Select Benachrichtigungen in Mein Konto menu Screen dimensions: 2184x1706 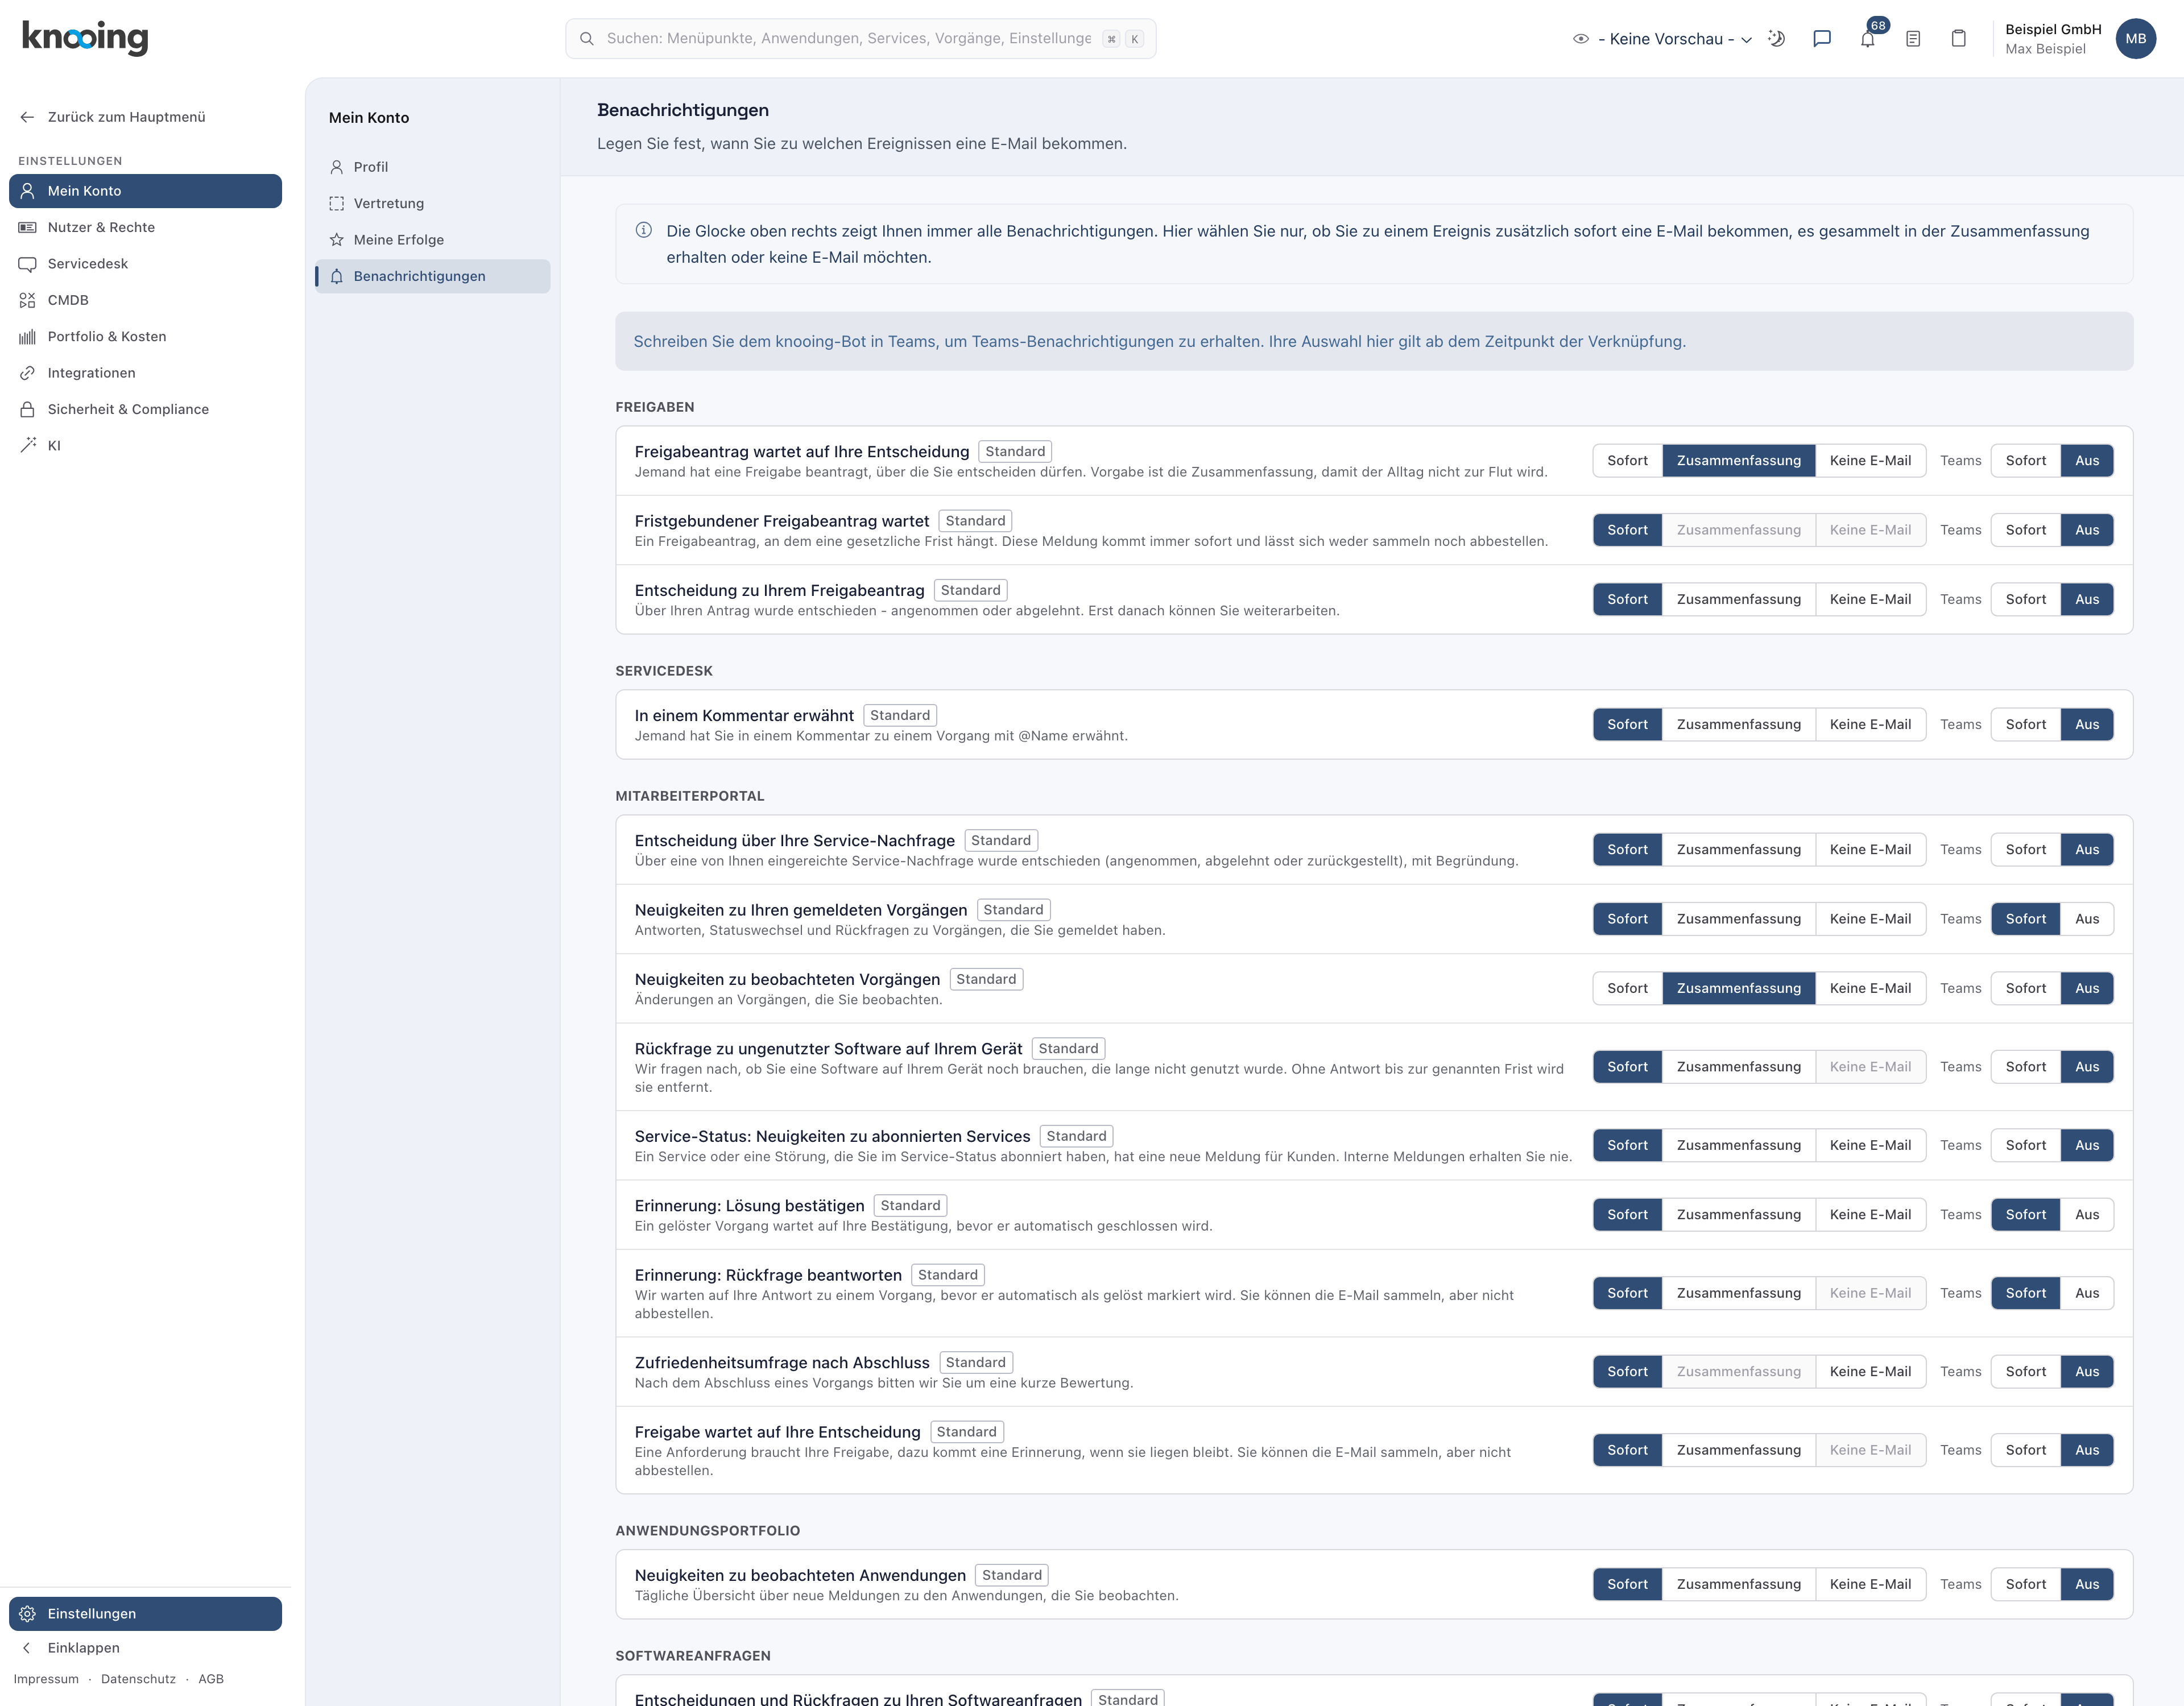pyautogui.click(x=433, y=277)
